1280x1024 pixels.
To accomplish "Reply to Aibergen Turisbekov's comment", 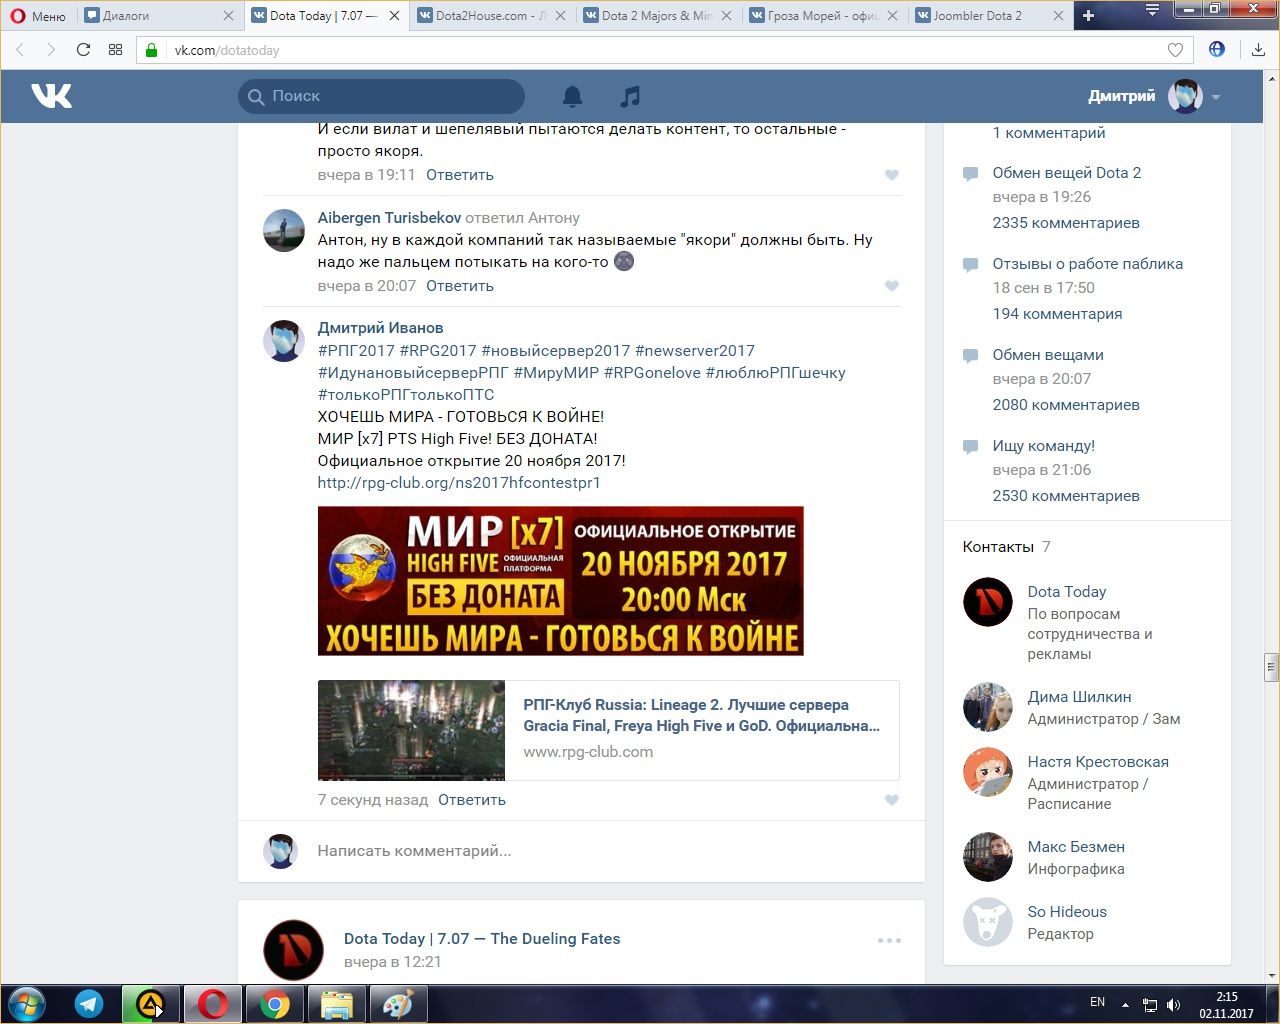I will [460, 286].
